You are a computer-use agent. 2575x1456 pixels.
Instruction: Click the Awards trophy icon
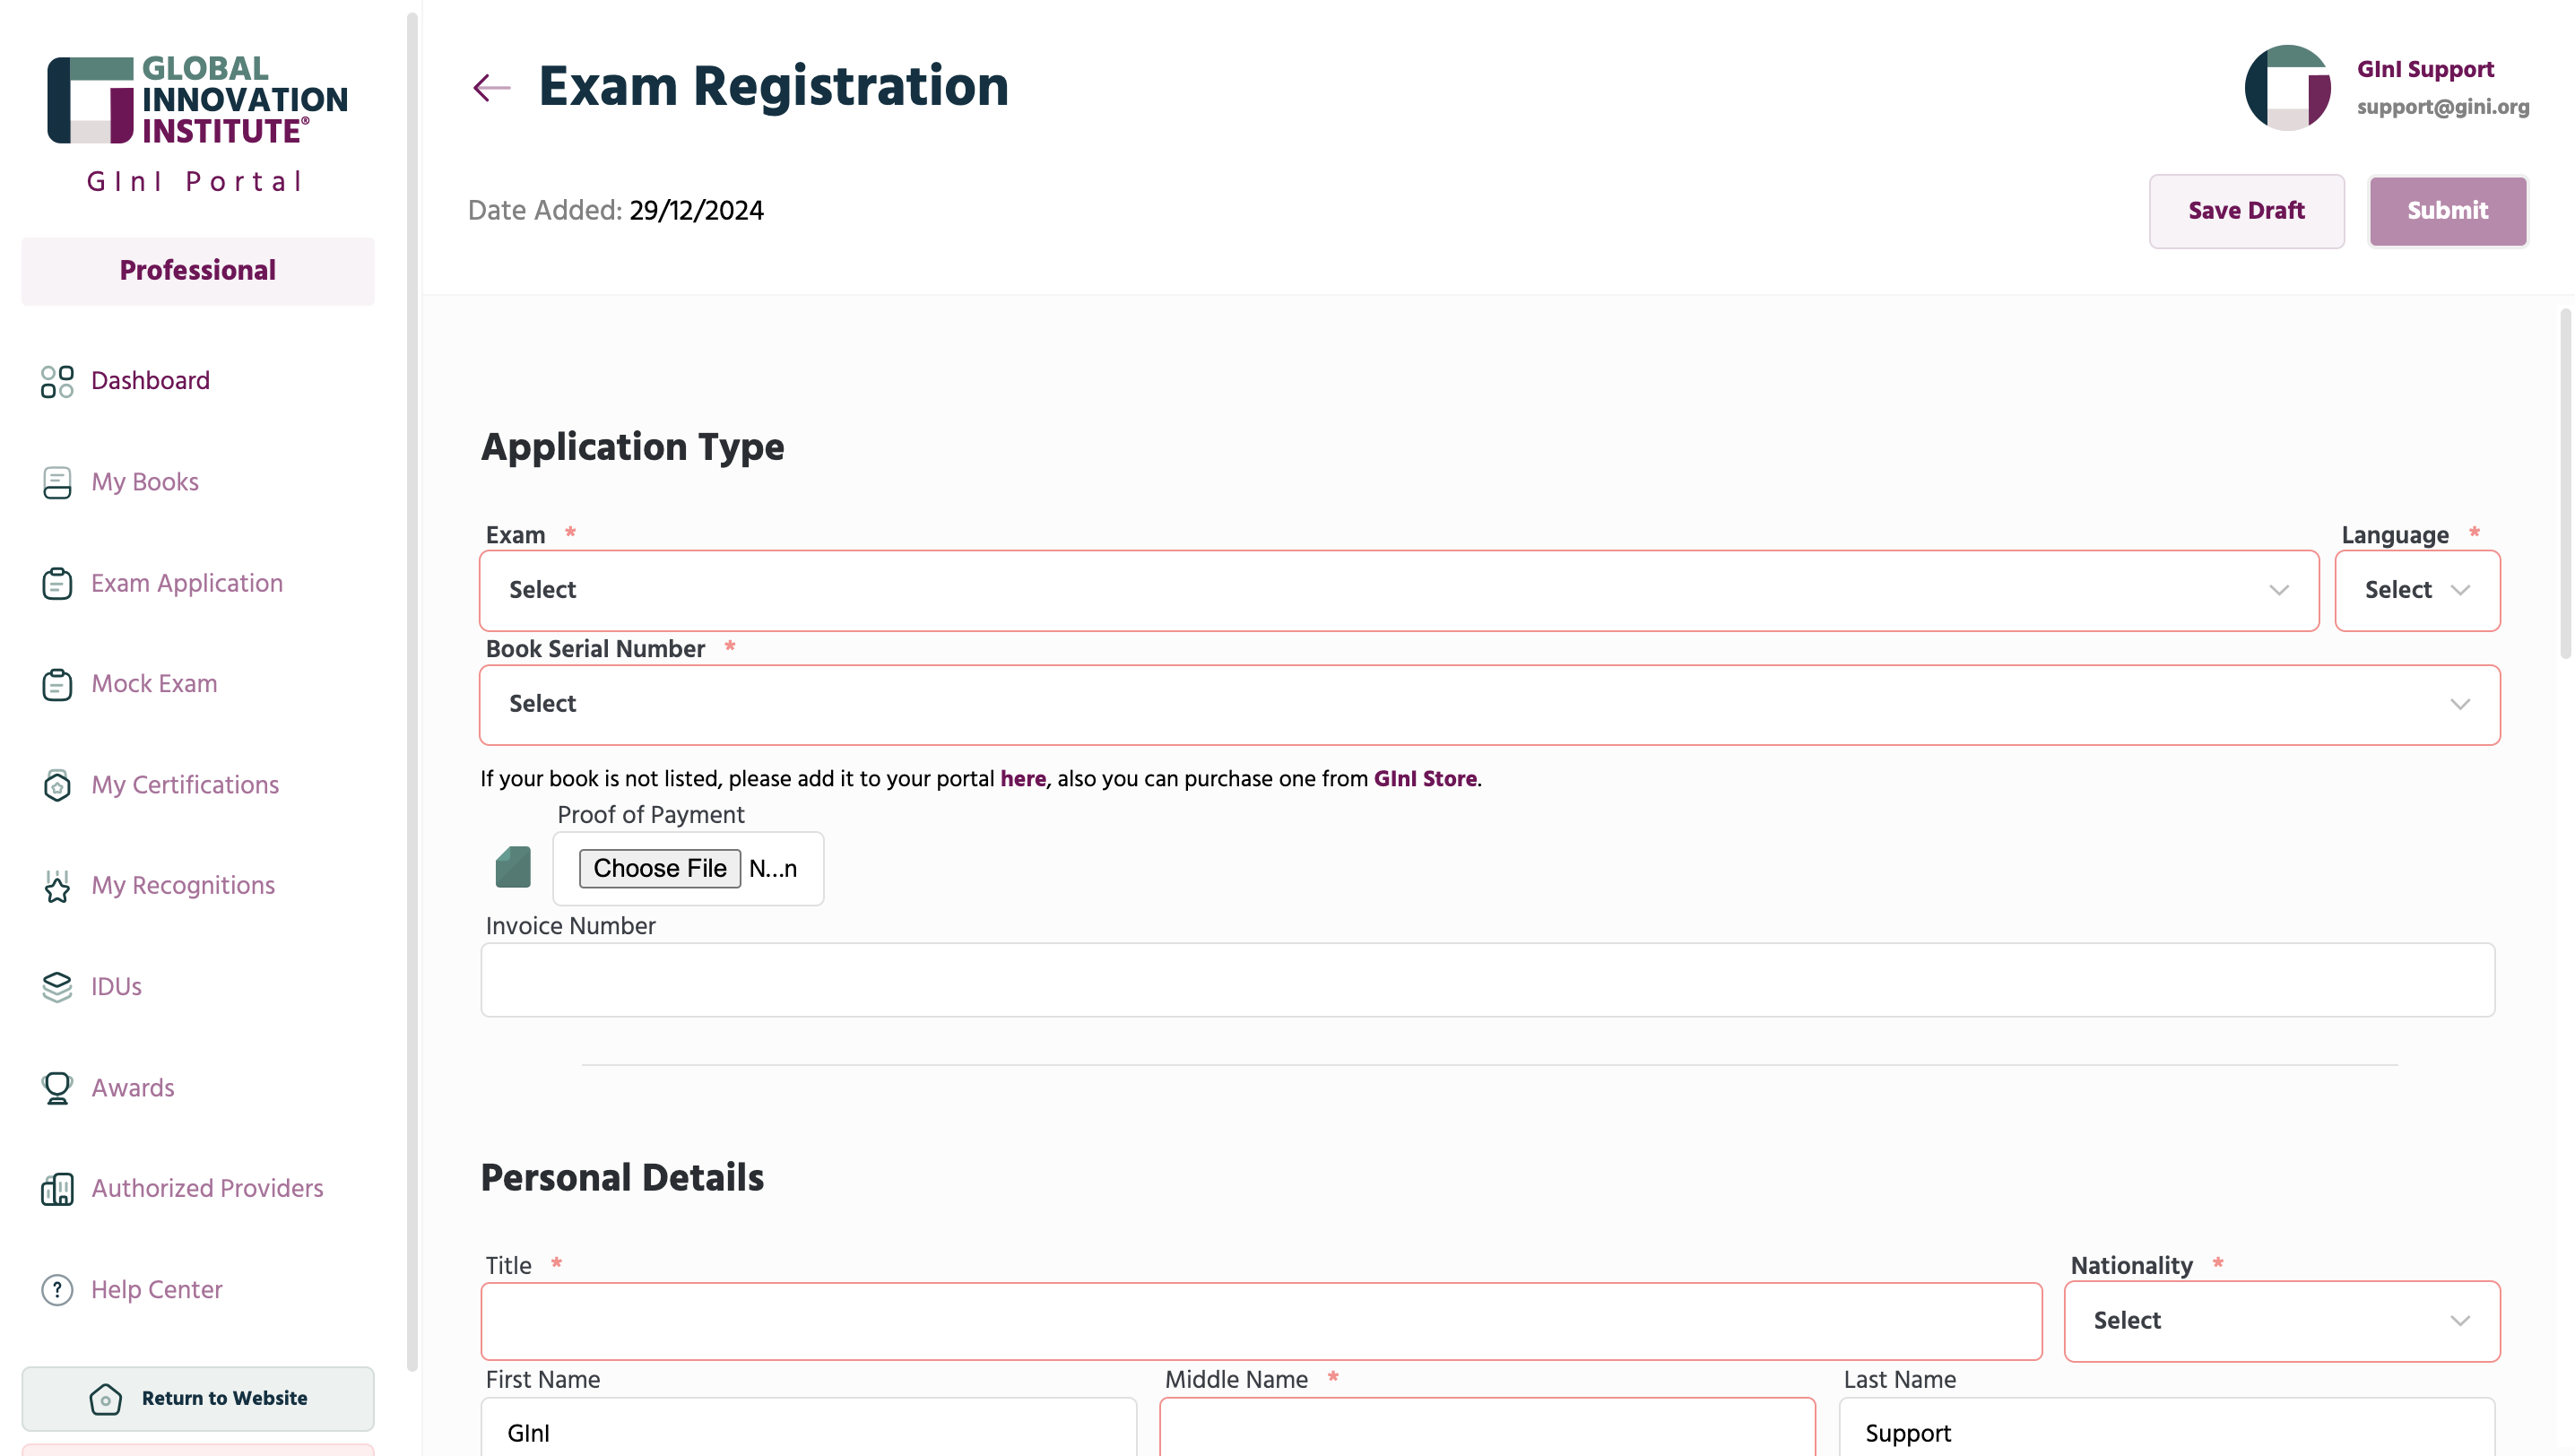click(57, 1088)
